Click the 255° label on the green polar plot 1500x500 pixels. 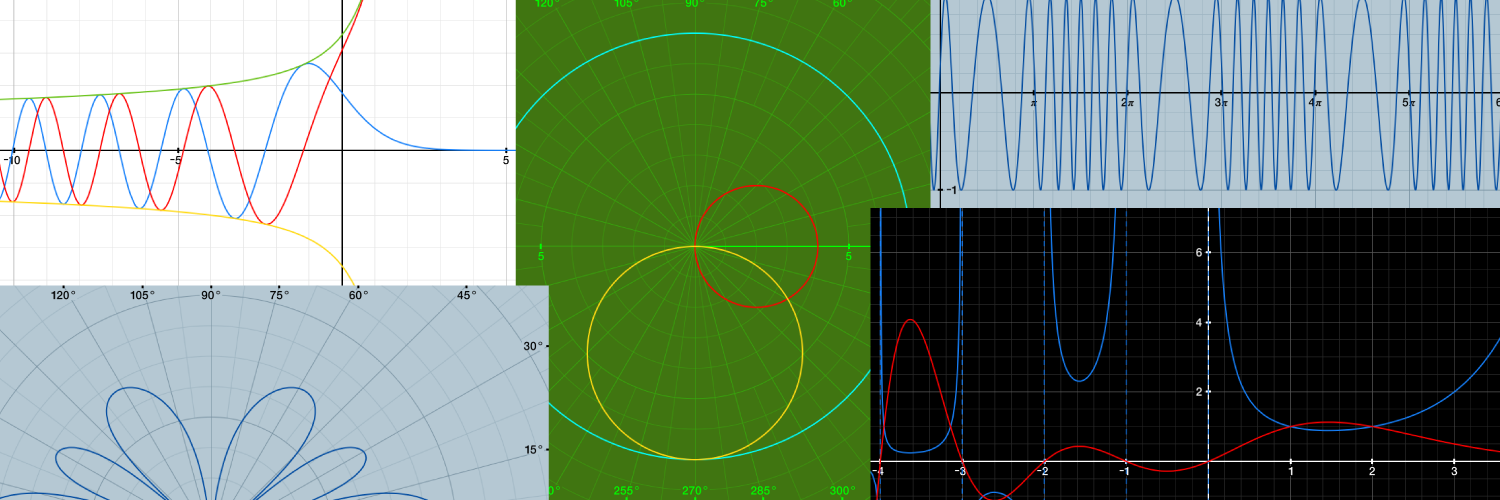626,490
